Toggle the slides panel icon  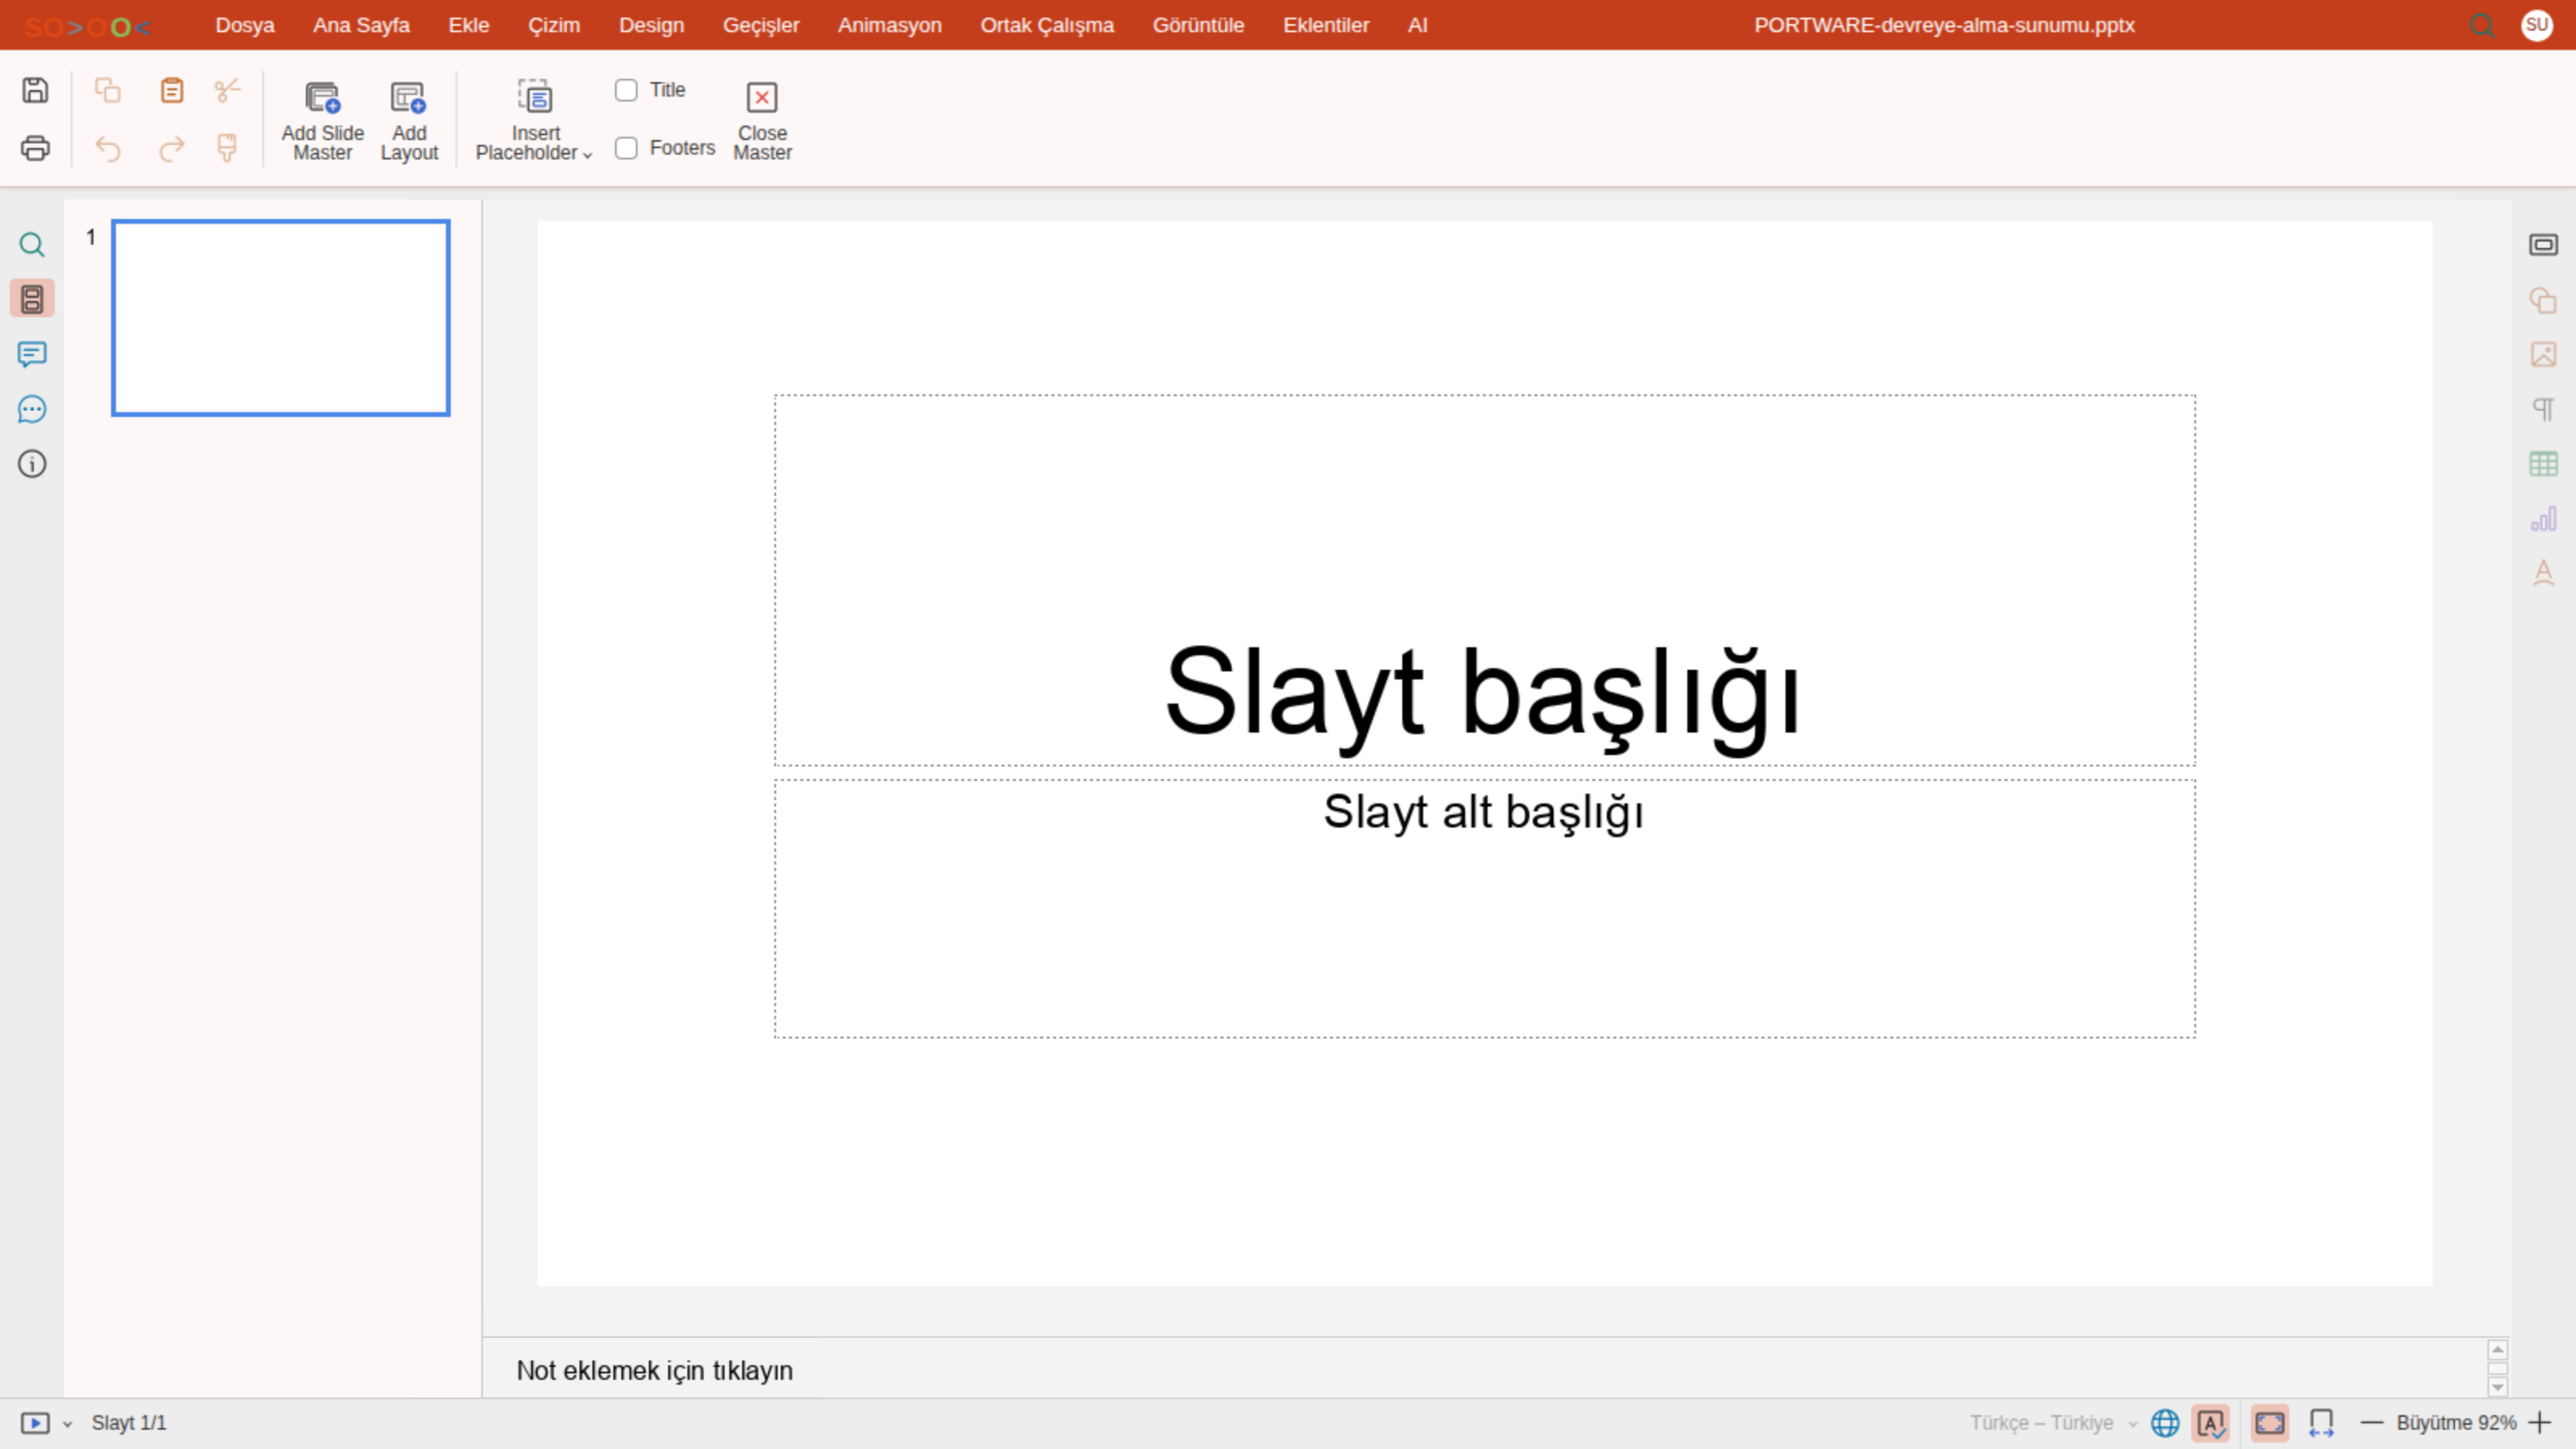(32, 299)
